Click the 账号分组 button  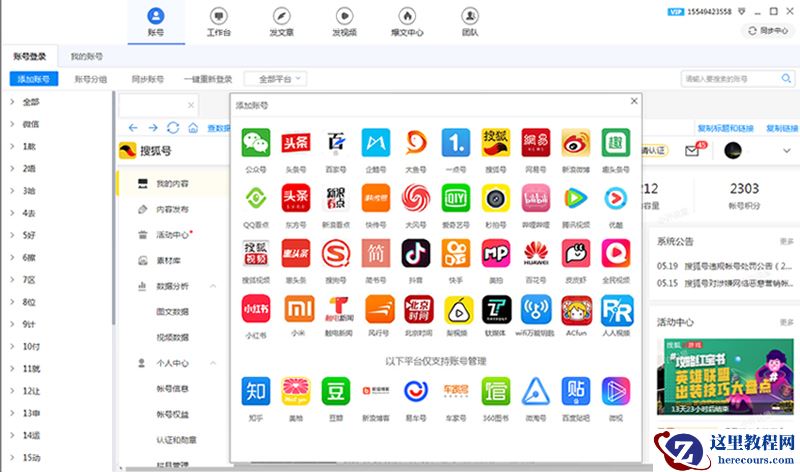coord(90,79)
